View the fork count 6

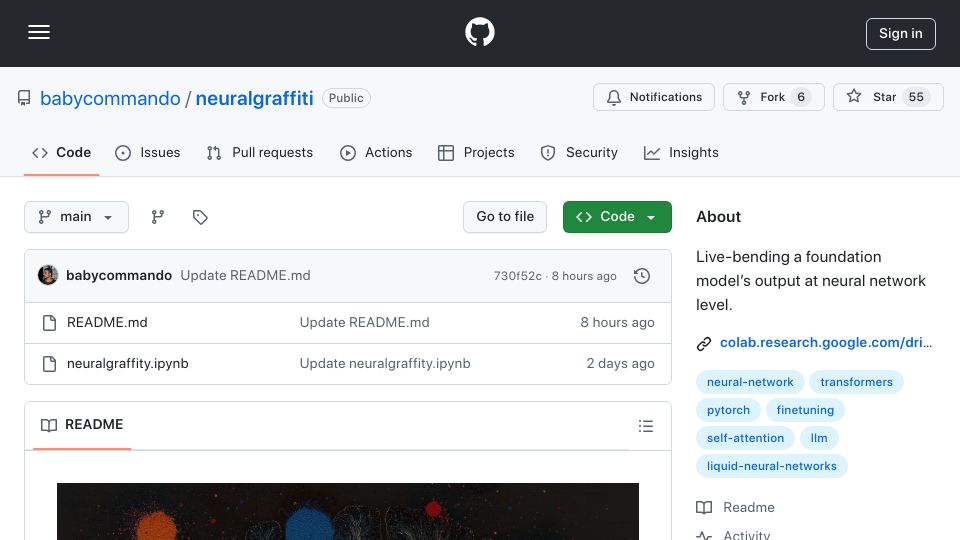click(800, 97)
